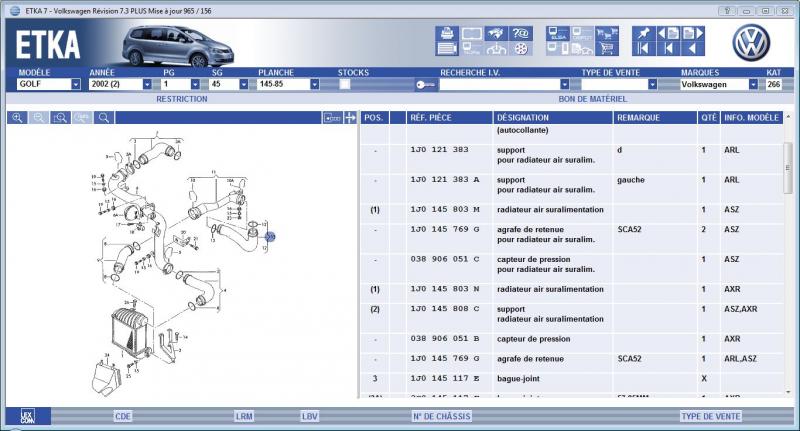Click the RESTRICTION tab label
This screenshot has width=800, height=431.
click(182, 99)
